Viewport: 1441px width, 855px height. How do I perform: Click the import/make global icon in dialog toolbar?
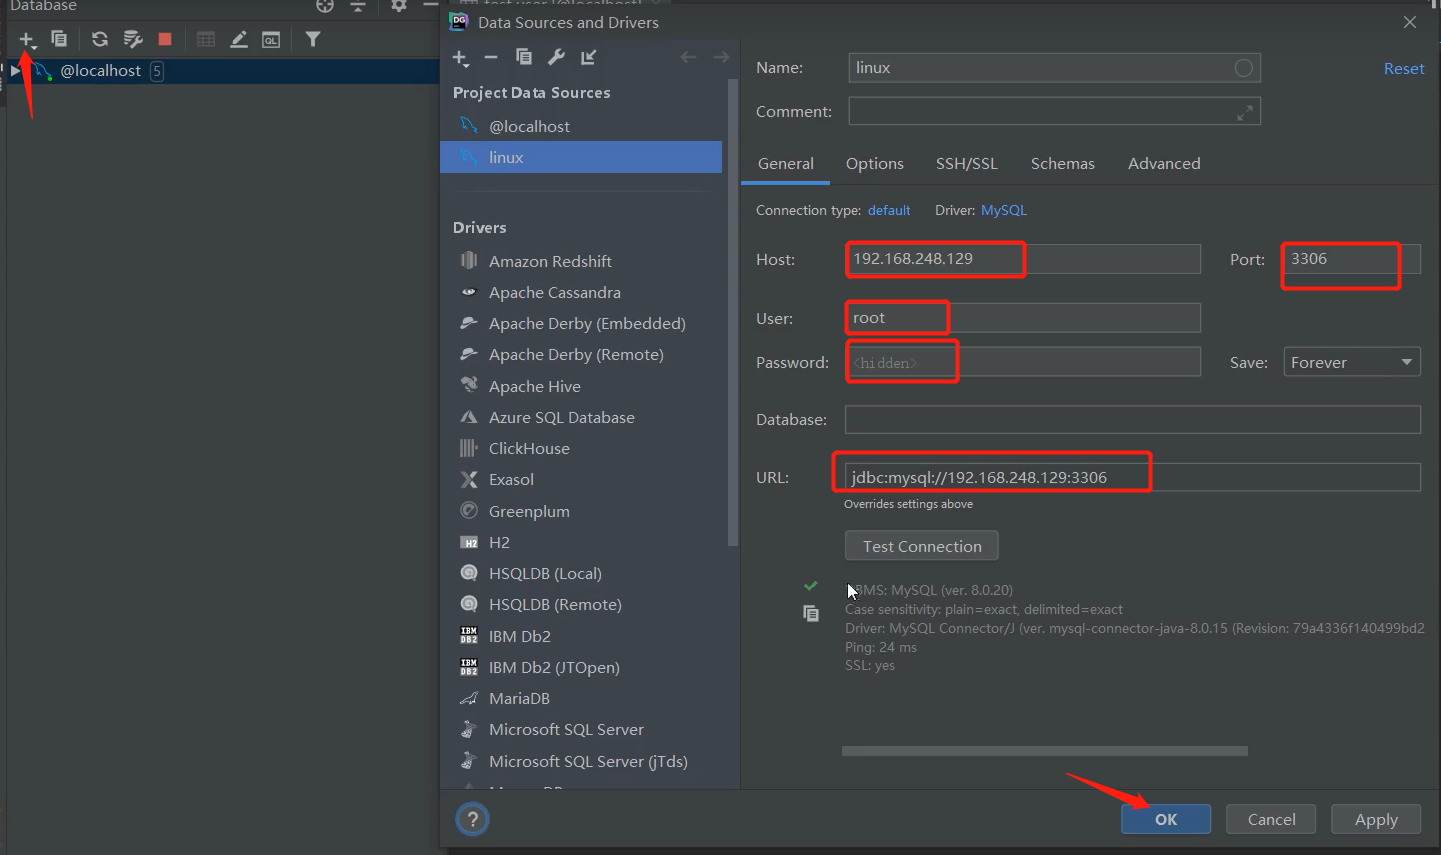[x=589, y=57]
